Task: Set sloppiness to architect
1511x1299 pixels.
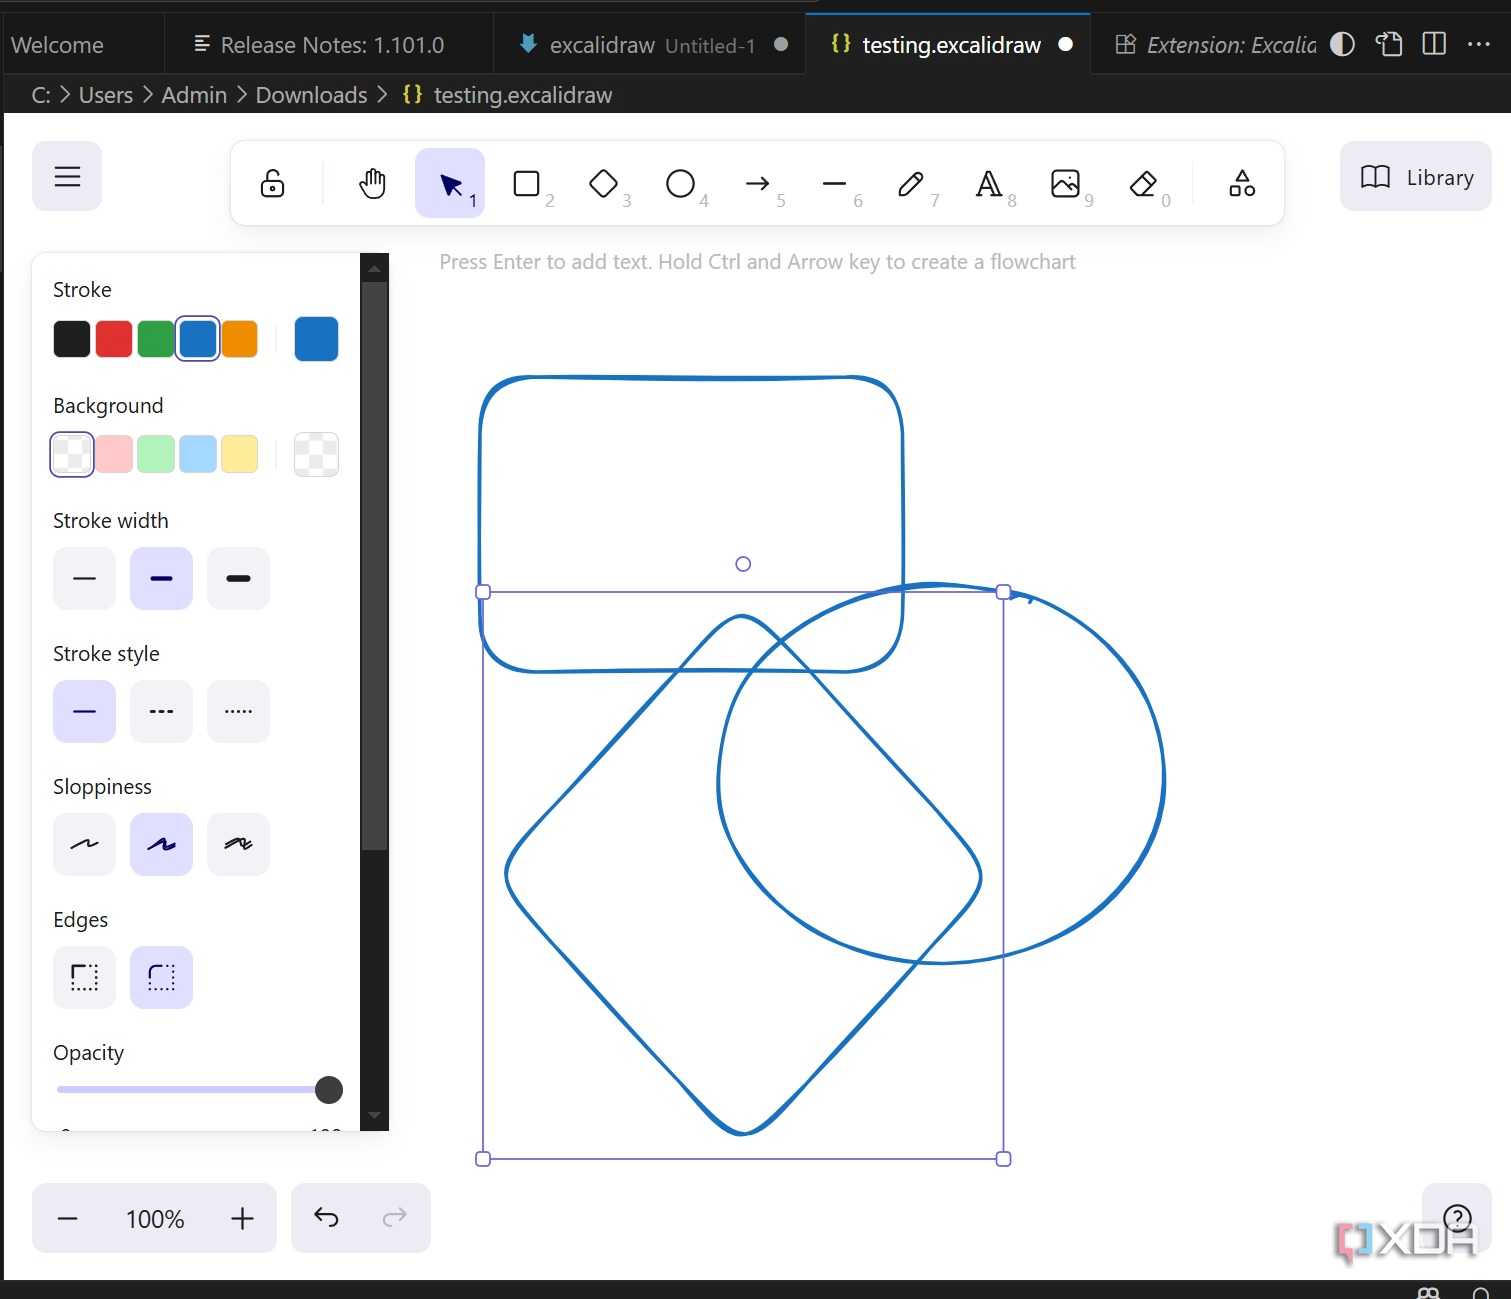Action: coord(85,844)
